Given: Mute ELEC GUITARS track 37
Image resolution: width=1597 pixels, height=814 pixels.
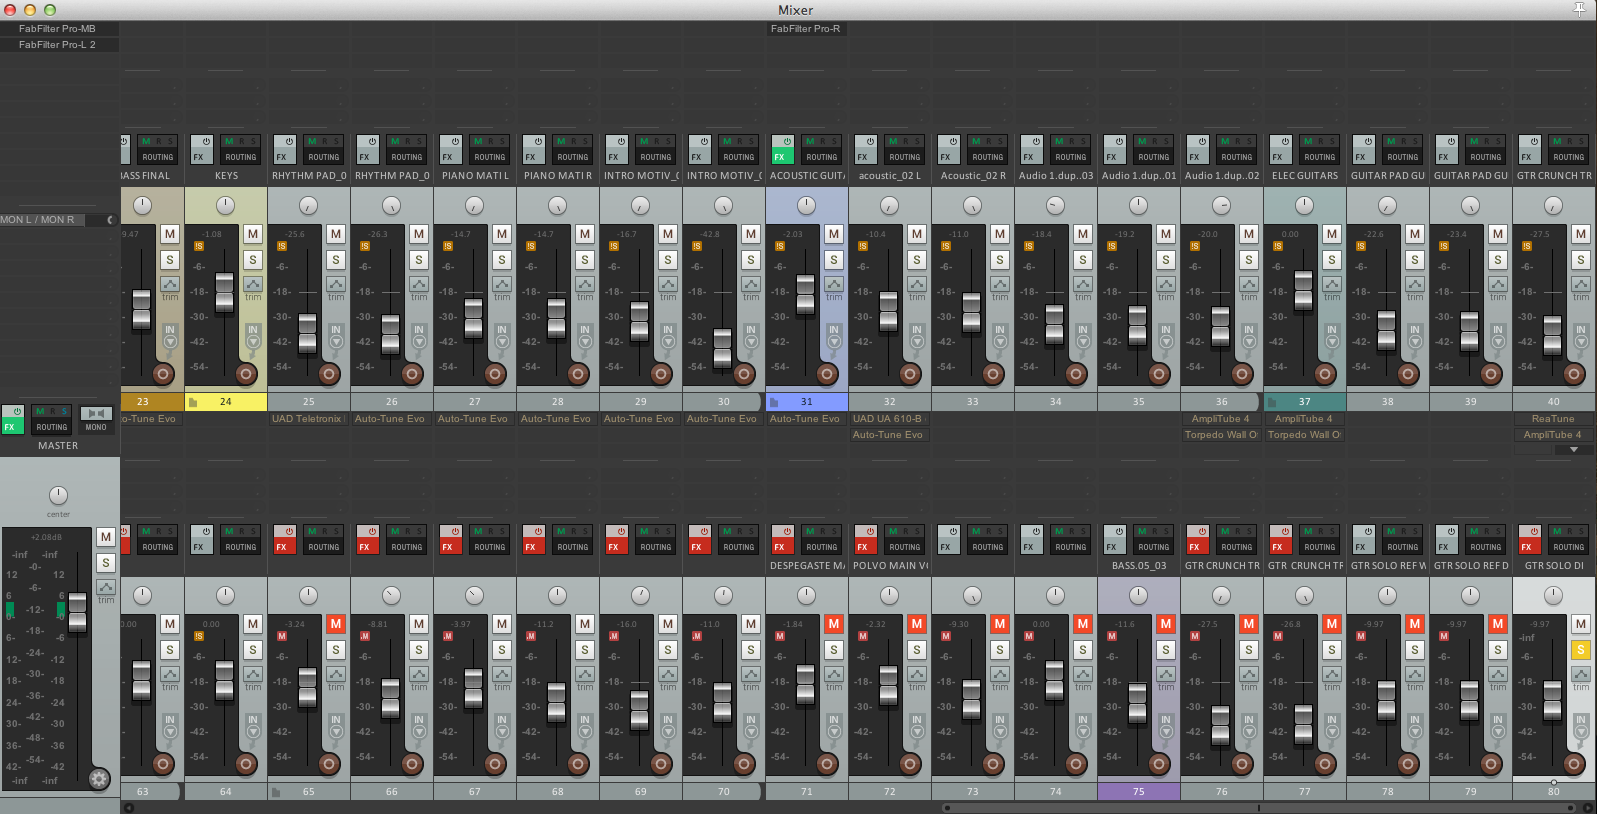Looking at the screenshot, I should point(1332,234).
